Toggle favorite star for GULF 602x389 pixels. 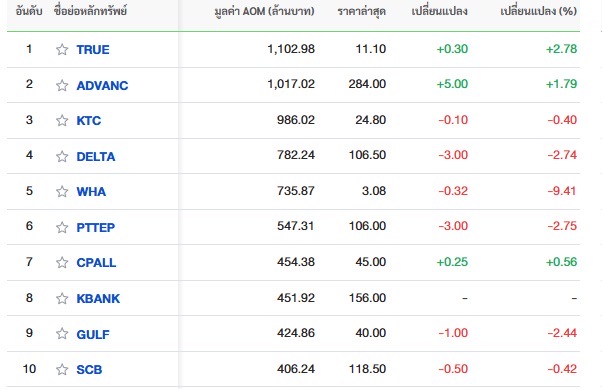pos(62,334)
